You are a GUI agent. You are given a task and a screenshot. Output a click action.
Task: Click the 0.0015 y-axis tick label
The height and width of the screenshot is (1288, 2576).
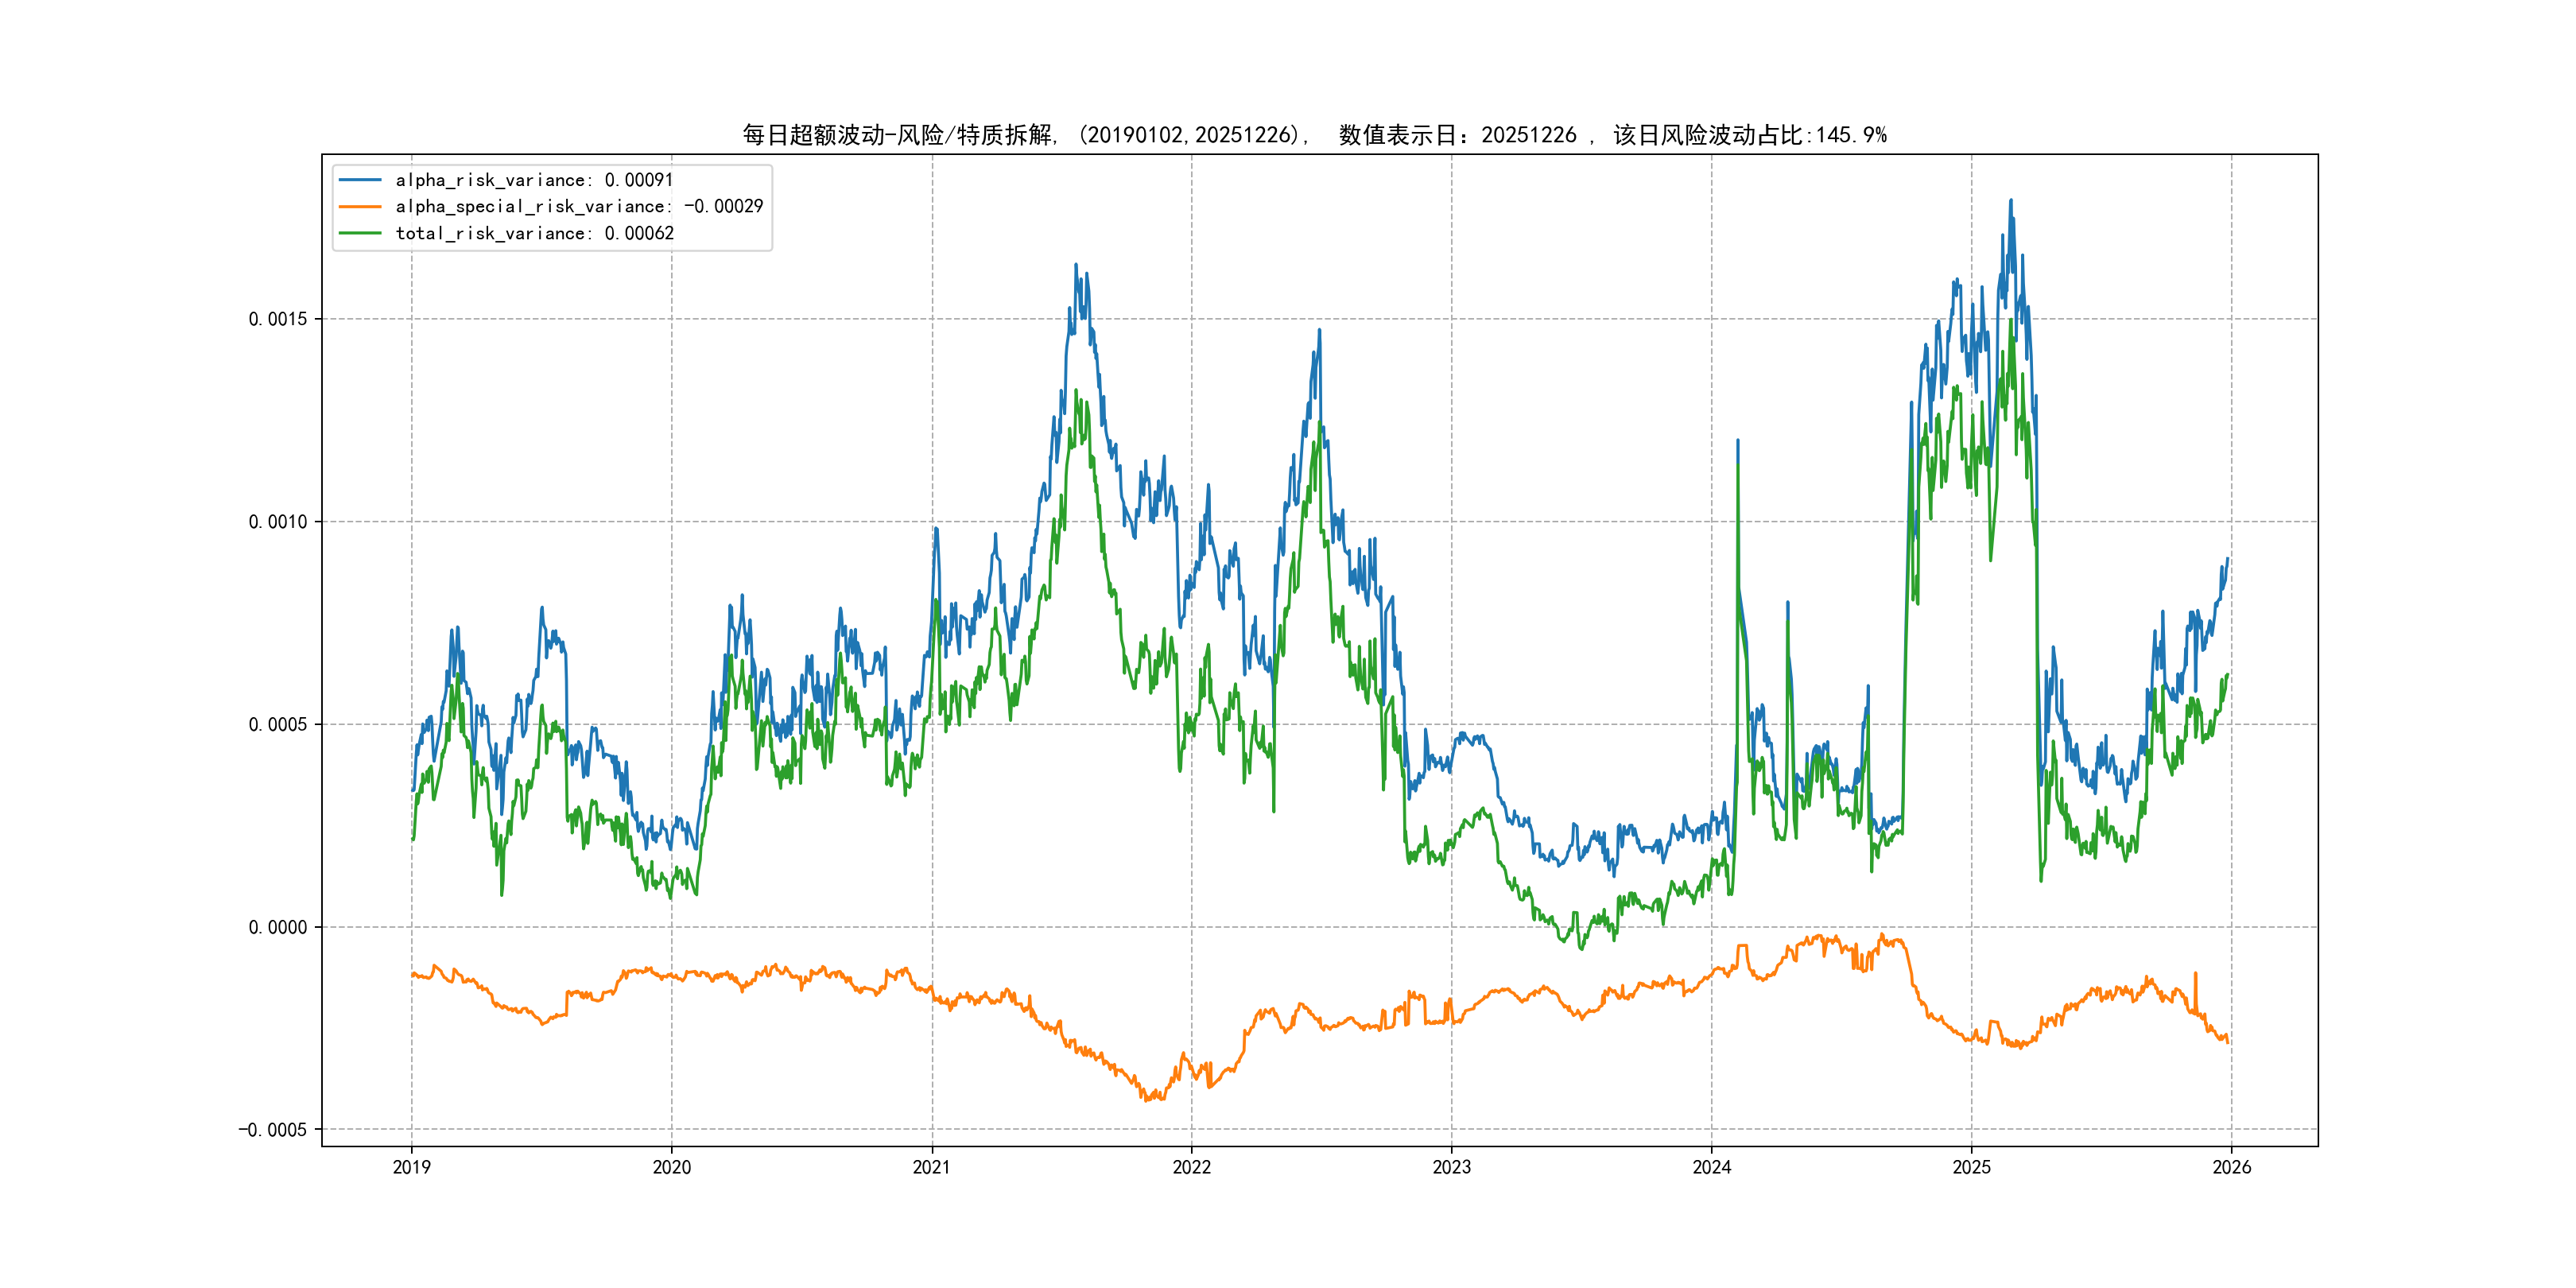[277, 319]
